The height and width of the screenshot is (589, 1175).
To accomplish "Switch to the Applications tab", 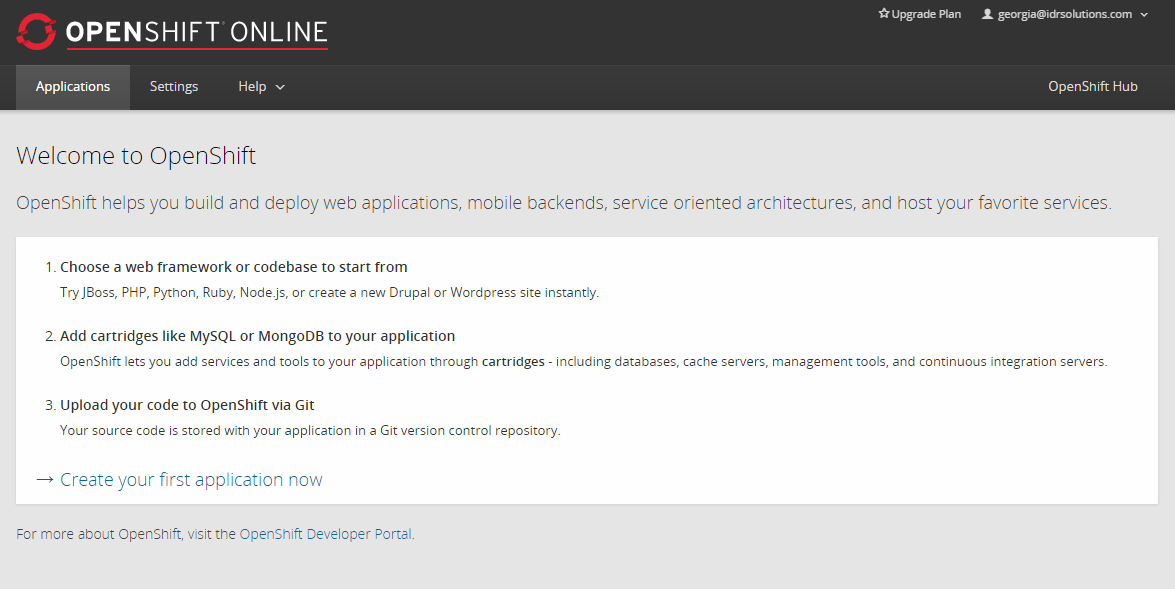I will pyautogui.click(x=73, y=87).
